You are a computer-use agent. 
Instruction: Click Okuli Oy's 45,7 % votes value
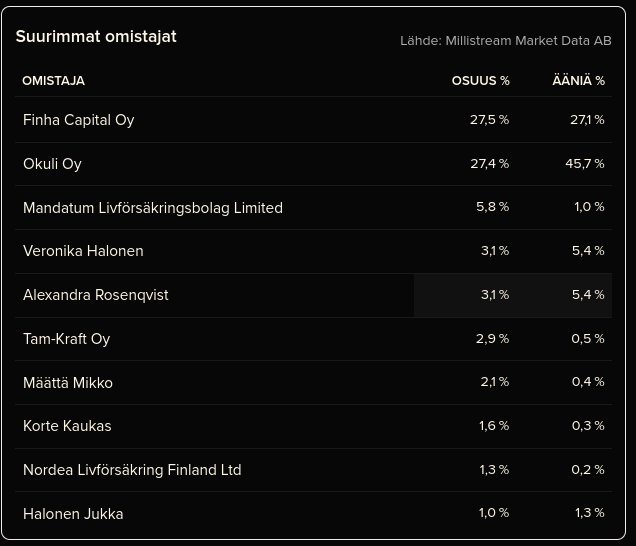tap(584, 164)
